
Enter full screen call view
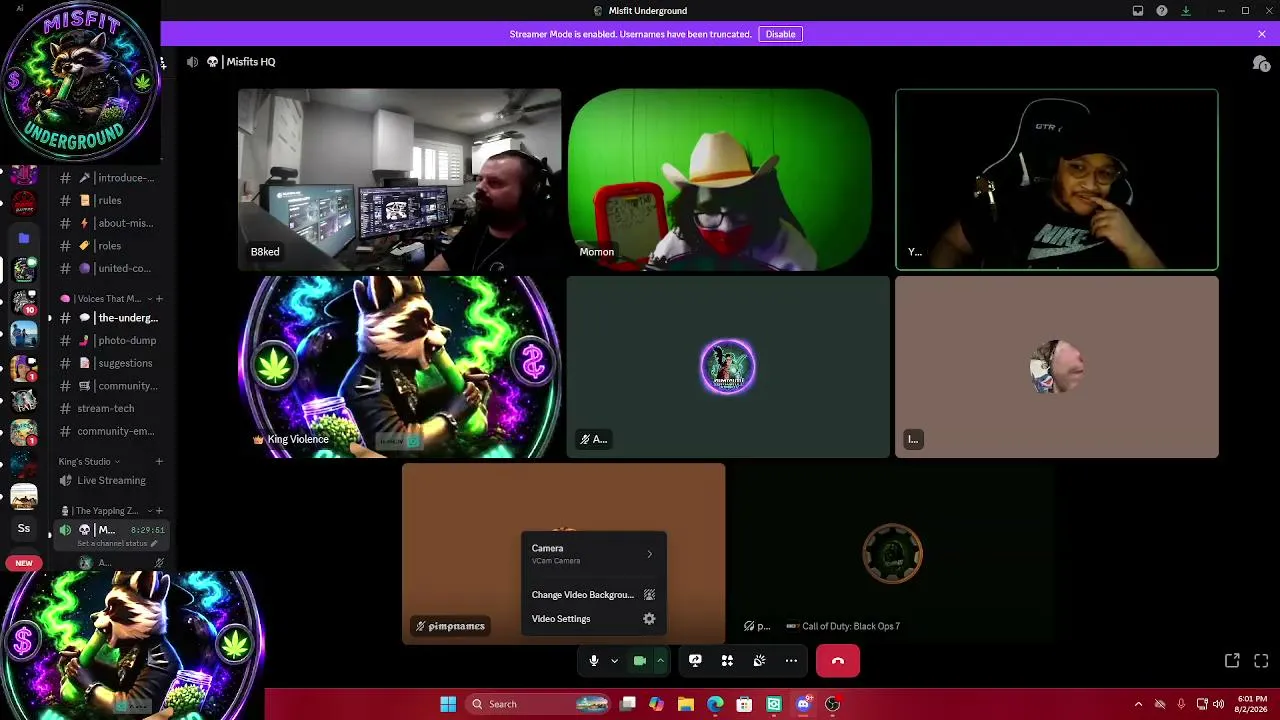tap(1261, 661)
